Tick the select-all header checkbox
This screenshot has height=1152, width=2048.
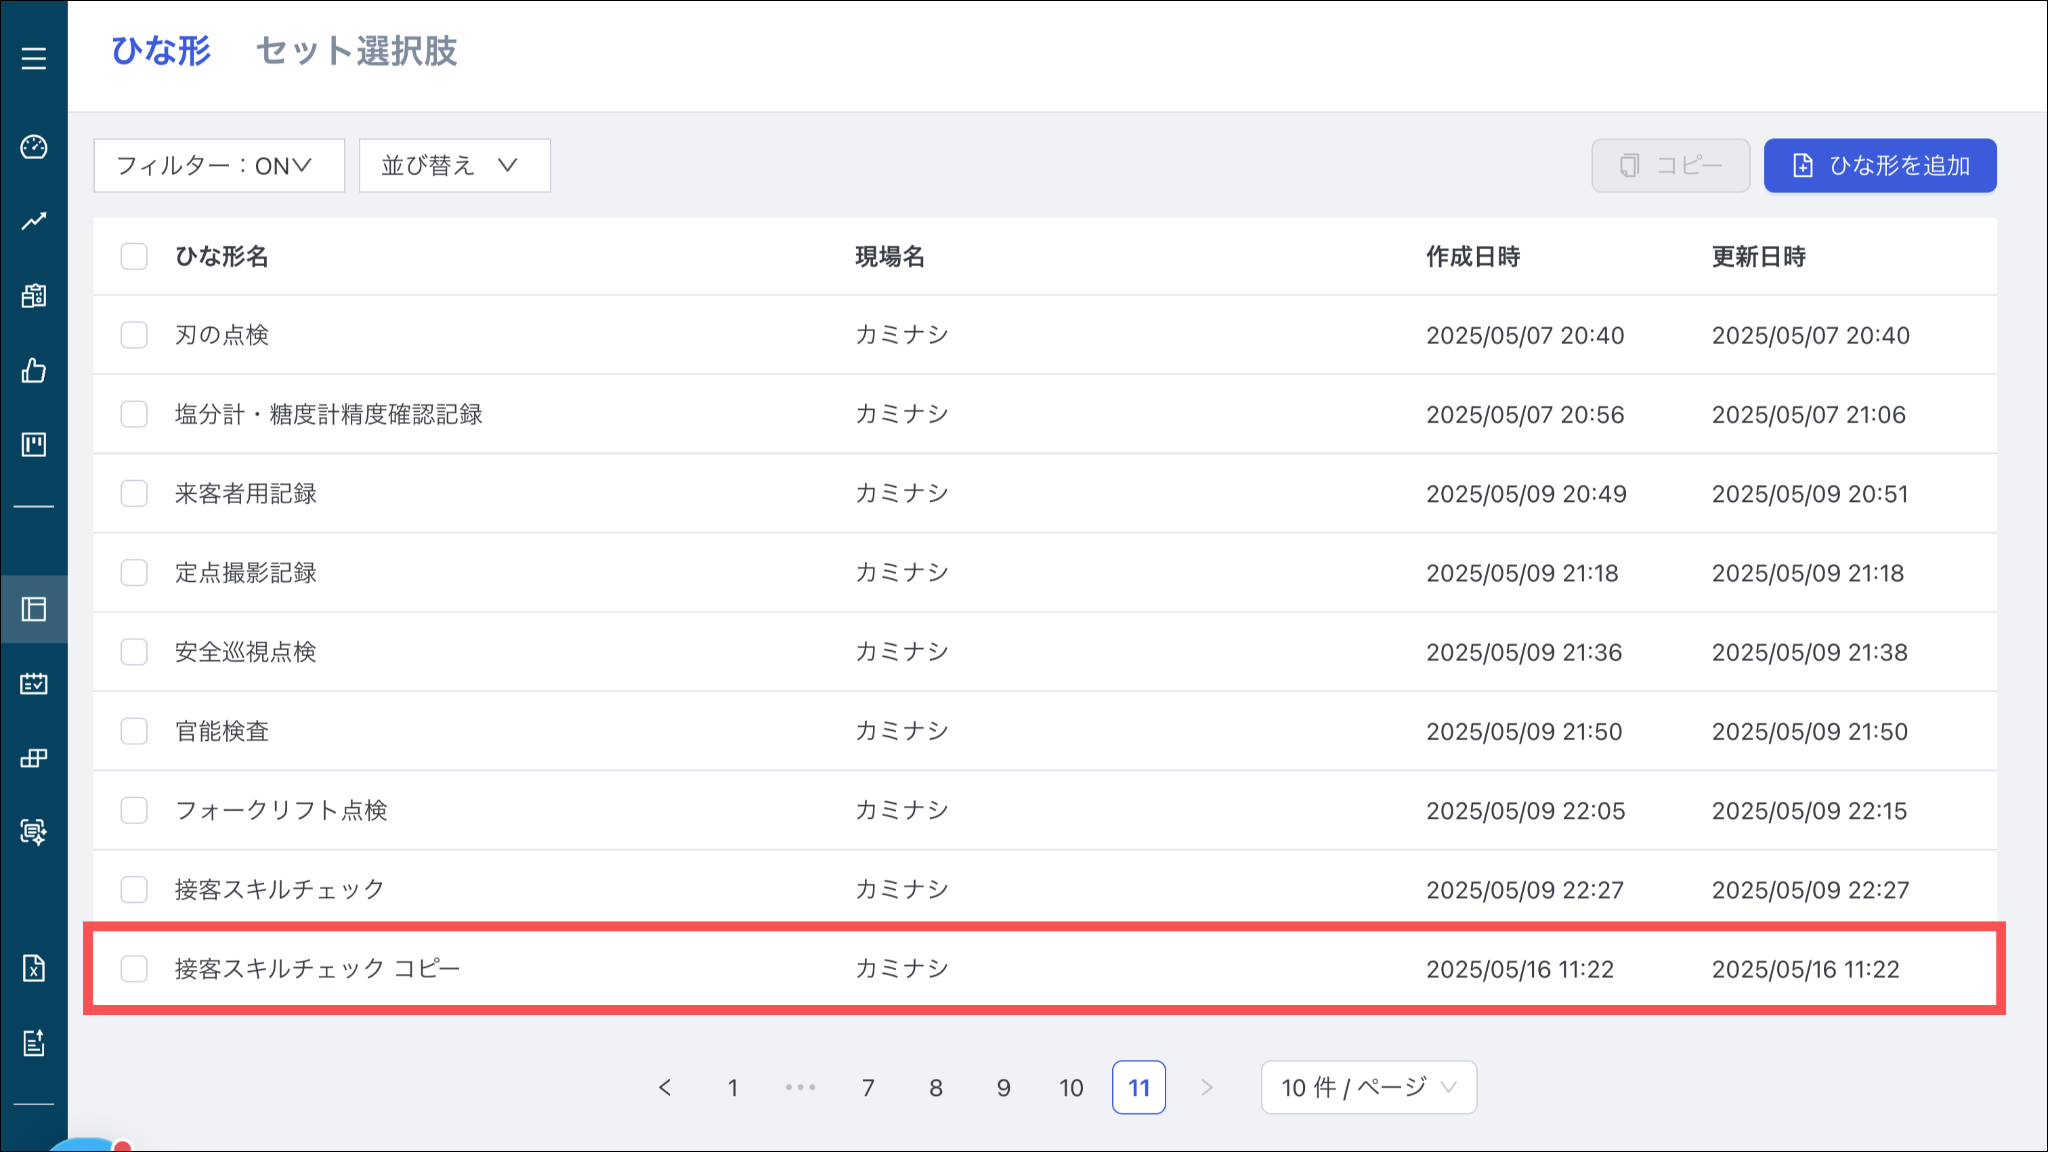(x=134, y=256)
